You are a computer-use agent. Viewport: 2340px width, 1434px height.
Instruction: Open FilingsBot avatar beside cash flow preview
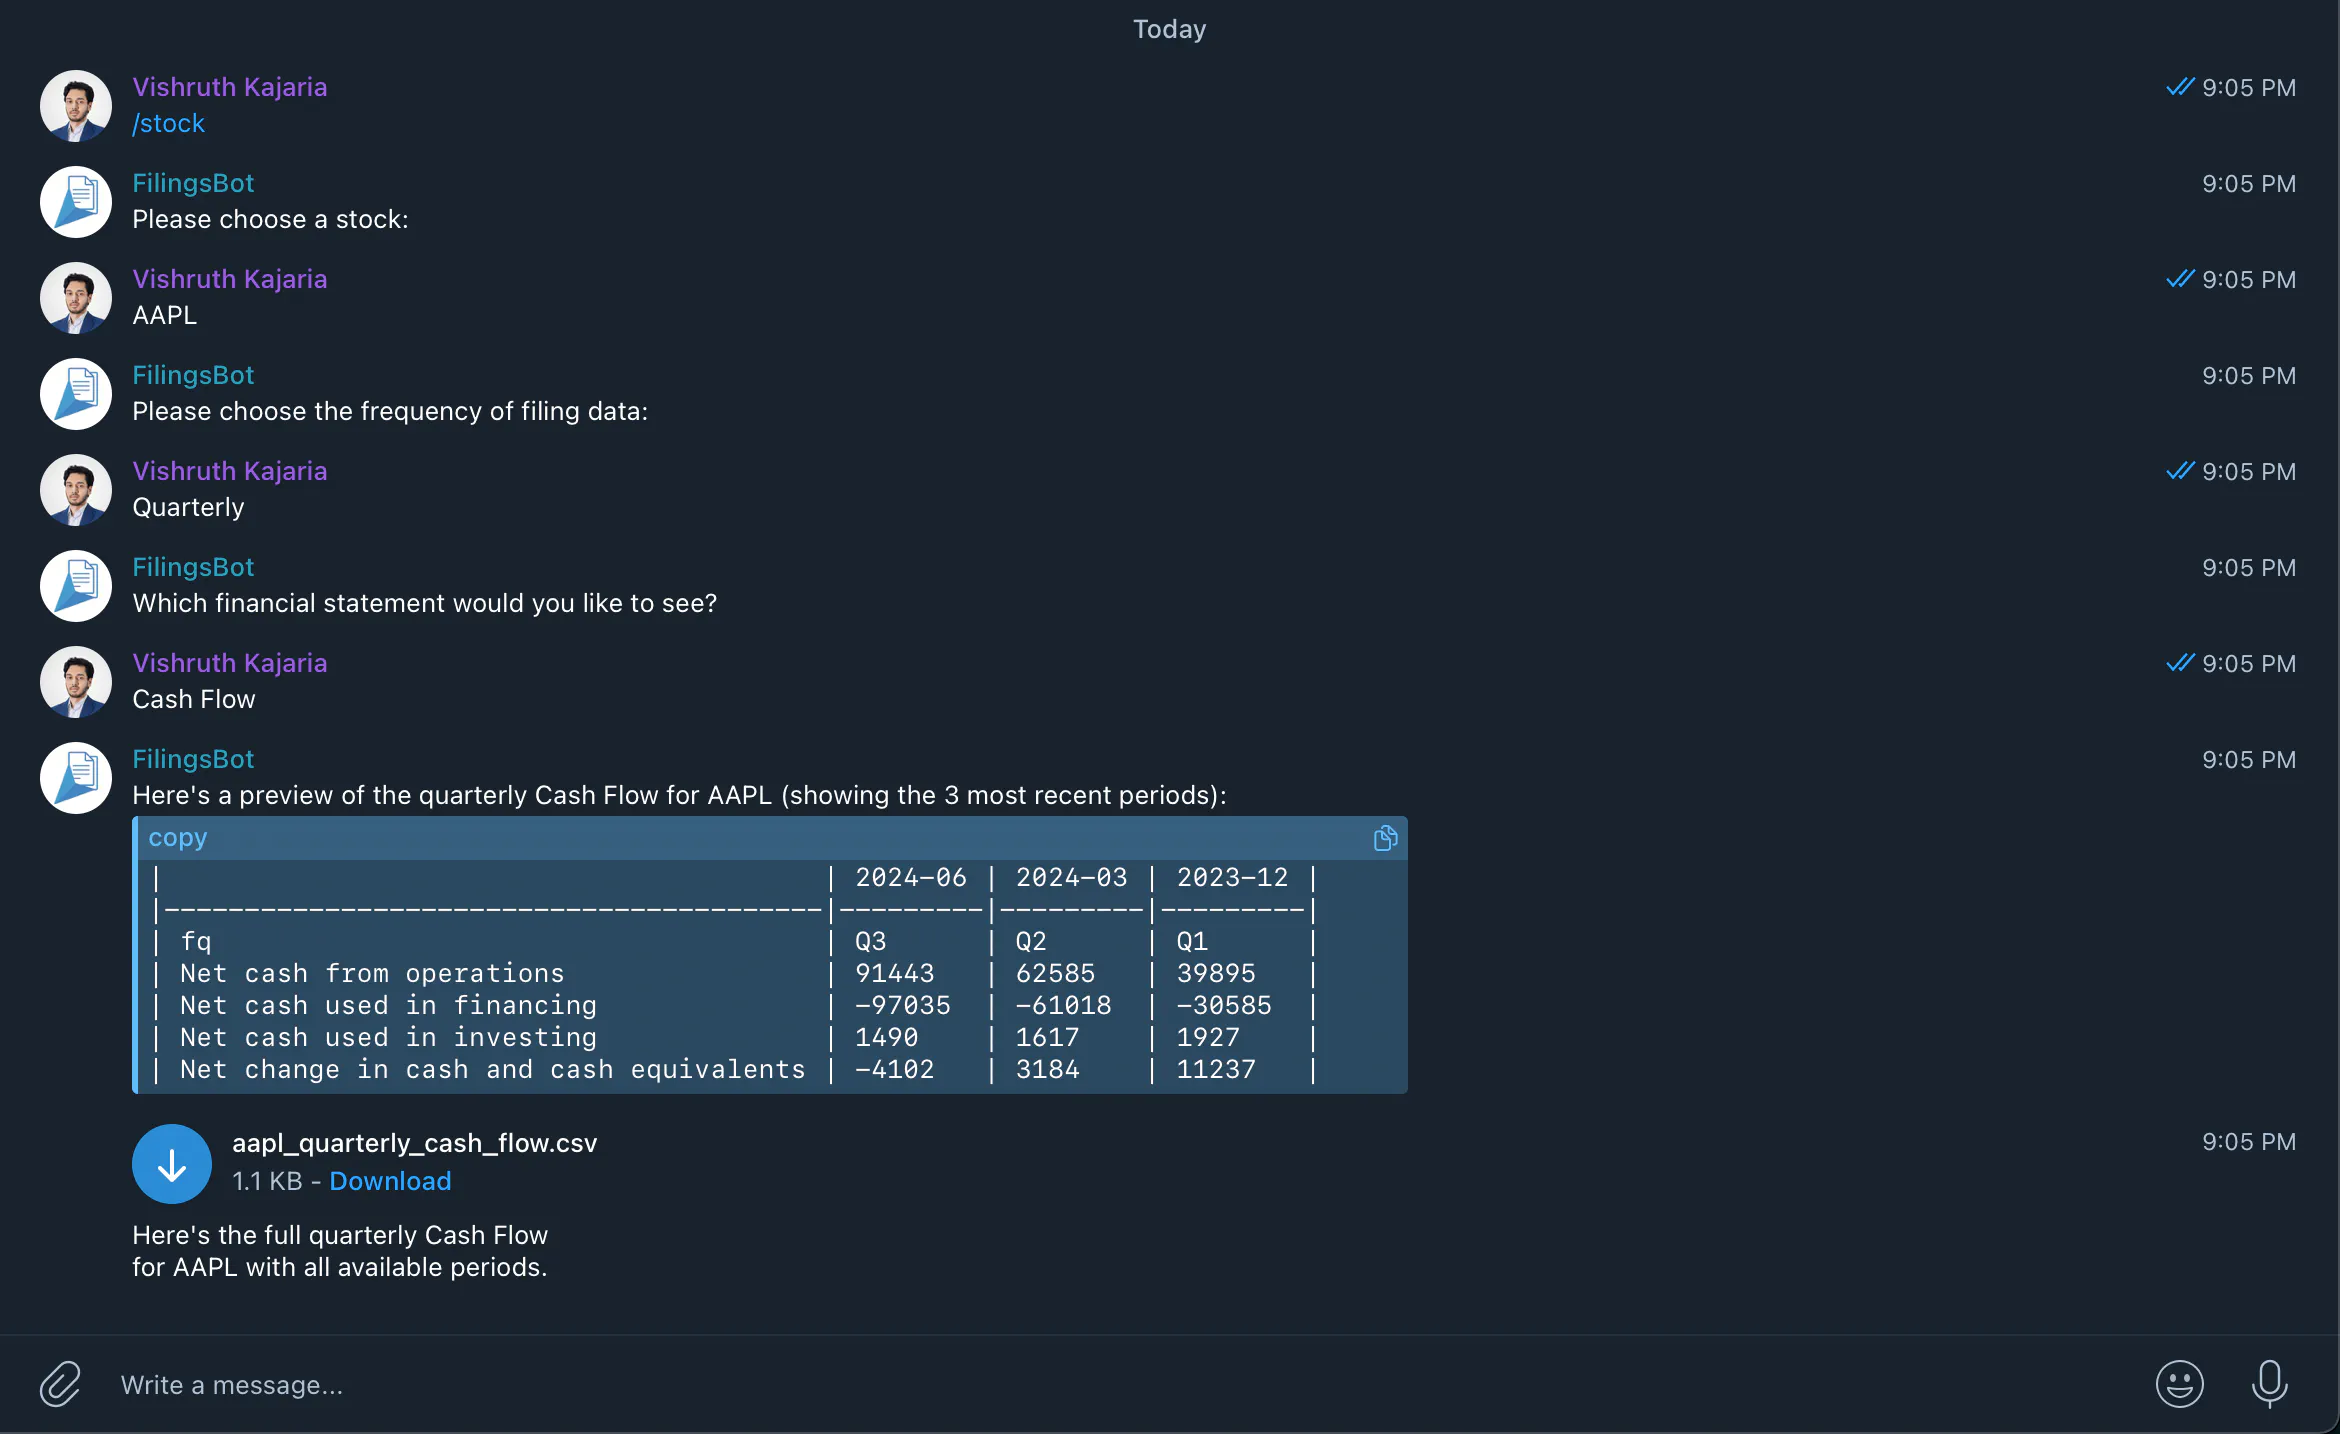click(76, 778)
